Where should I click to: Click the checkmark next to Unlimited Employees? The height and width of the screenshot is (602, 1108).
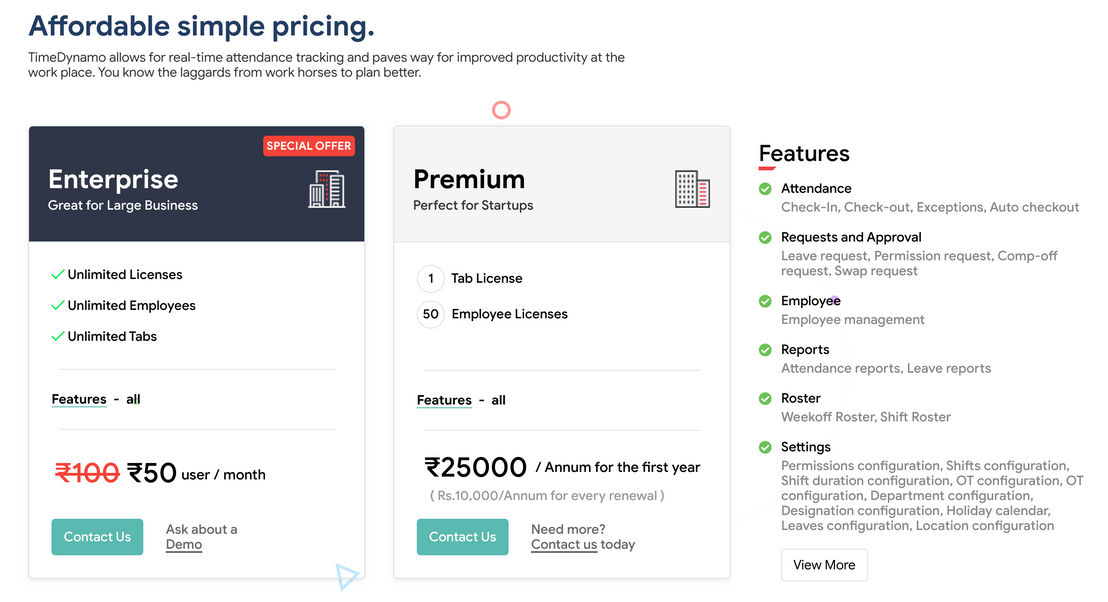58,305
